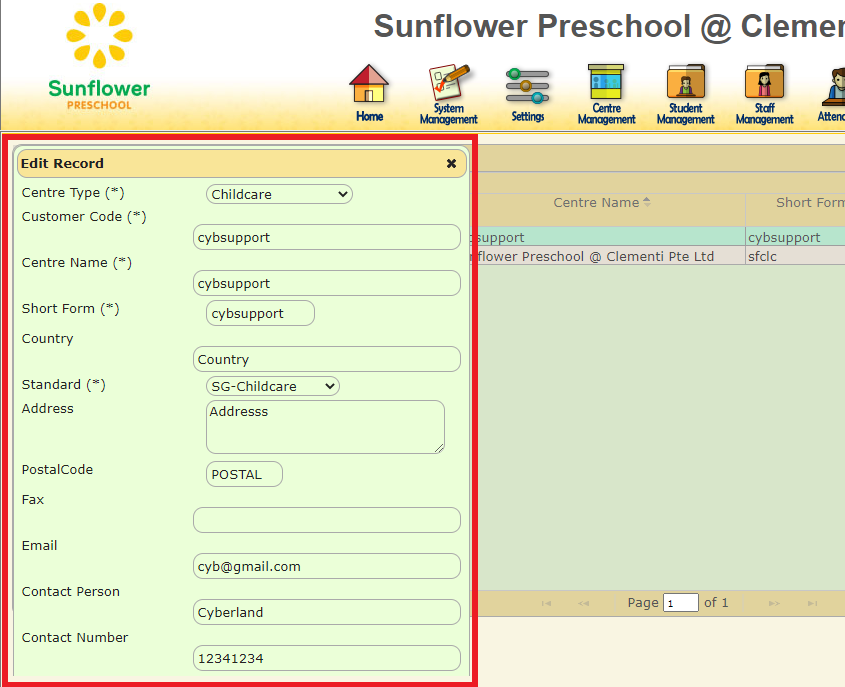The image size is (845, 687).
Task: Select the sfclc table cell
Action: click(x=795, y=256)
